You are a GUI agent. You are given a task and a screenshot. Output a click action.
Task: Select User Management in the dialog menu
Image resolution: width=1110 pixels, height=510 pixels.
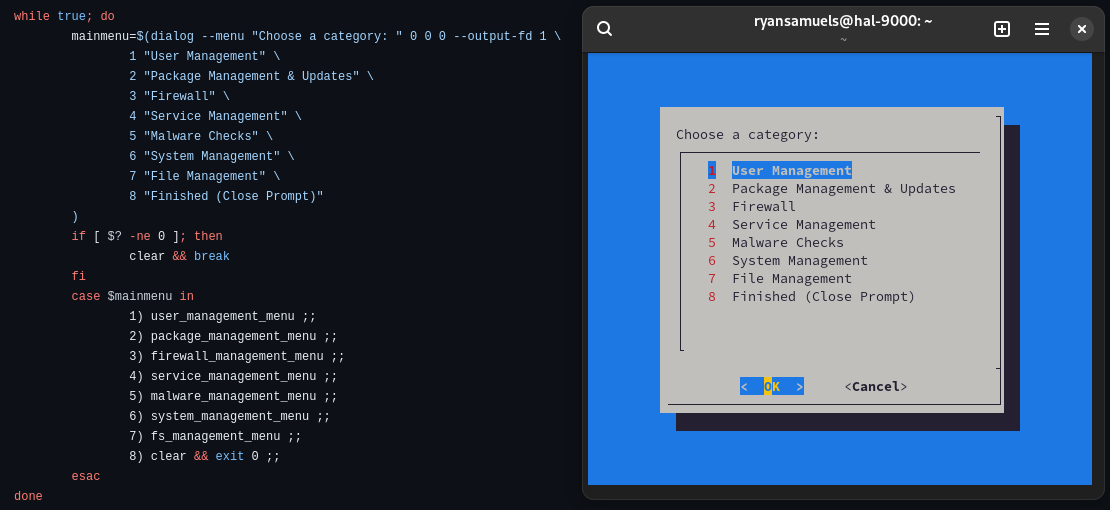pos(791,170)
